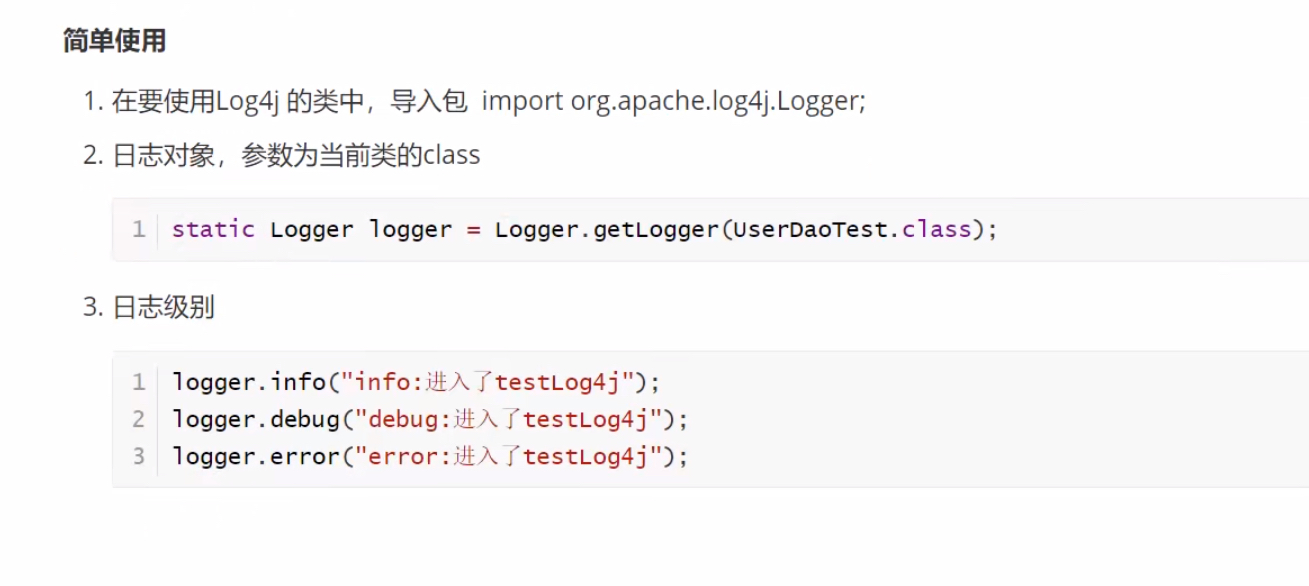
Task: Click the logger.info method call
Action: (x=249, y=382)
